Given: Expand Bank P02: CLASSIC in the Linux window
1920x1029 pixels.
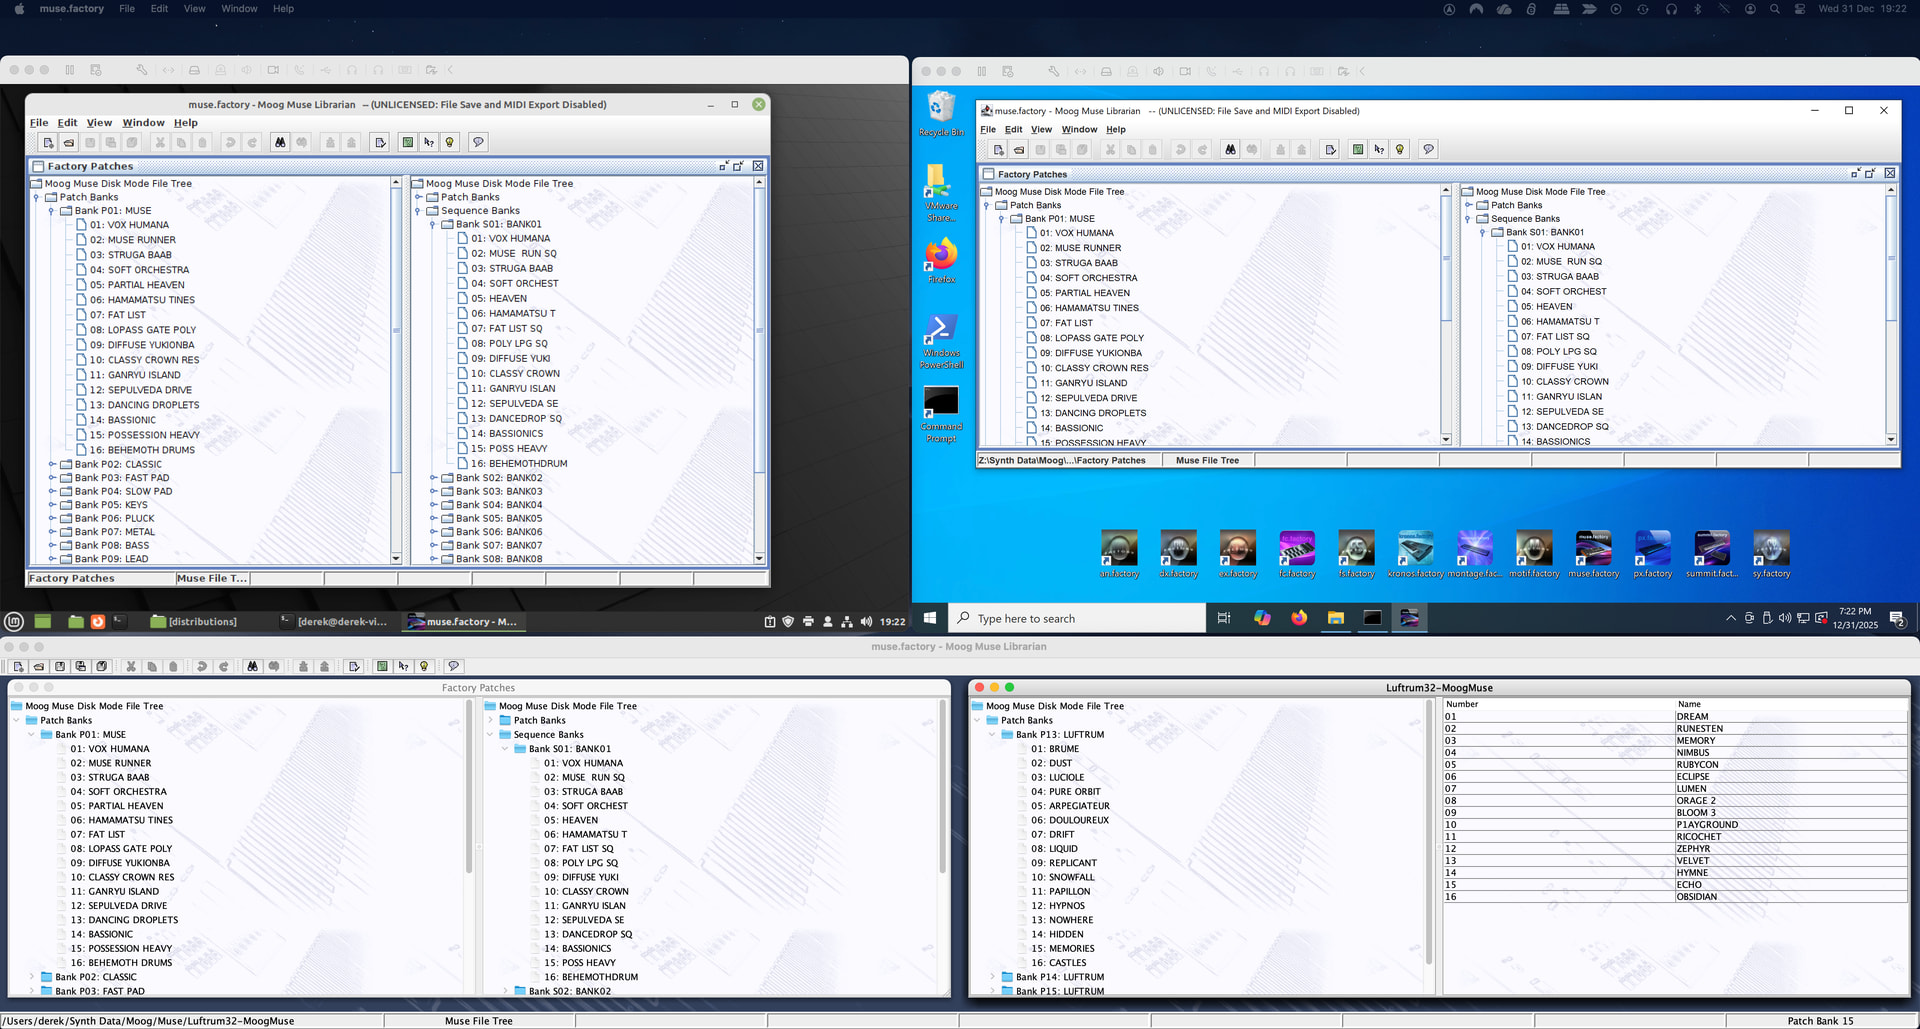Looking at the screenshot, I should tap(52, 464).
